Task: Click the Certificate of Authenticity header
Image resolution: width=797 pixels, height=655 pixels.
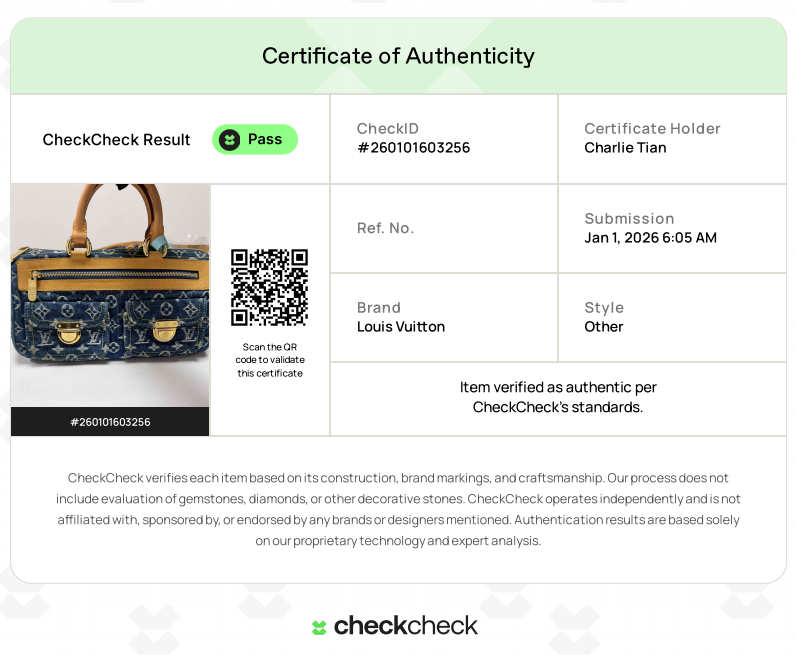Action: [398, 56]
